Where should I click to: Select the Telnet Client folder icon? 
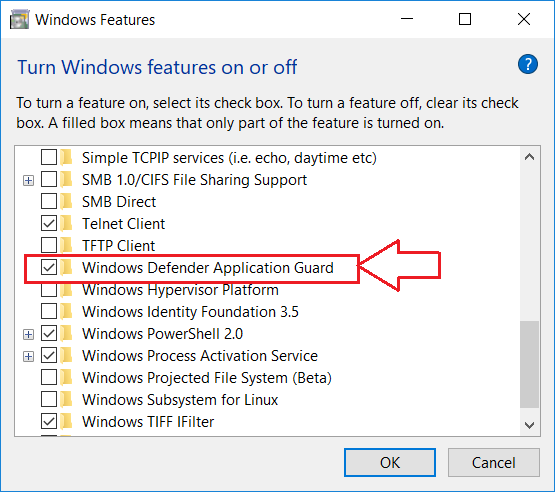(x=67, y=224)
